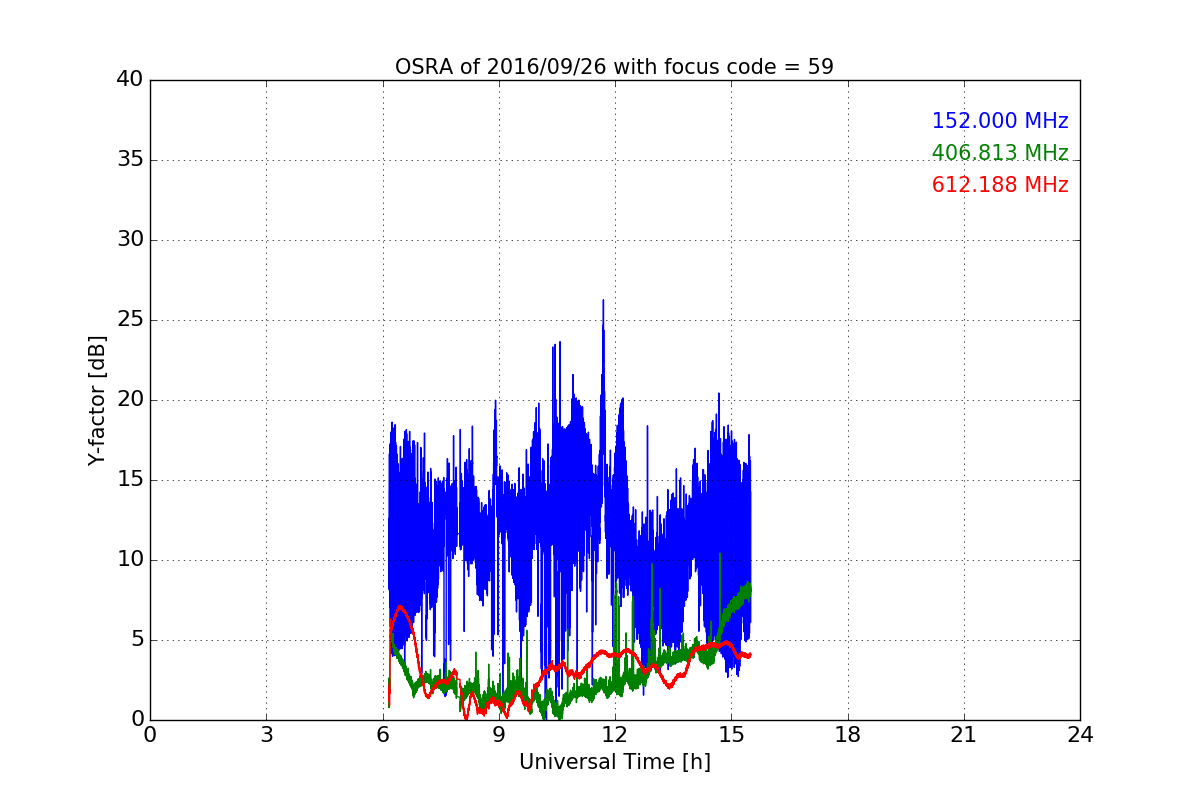1200x800 pixels.
Task: Click the y-axis tick value 30
Action: pyautogui.click(x=130, y=240)
